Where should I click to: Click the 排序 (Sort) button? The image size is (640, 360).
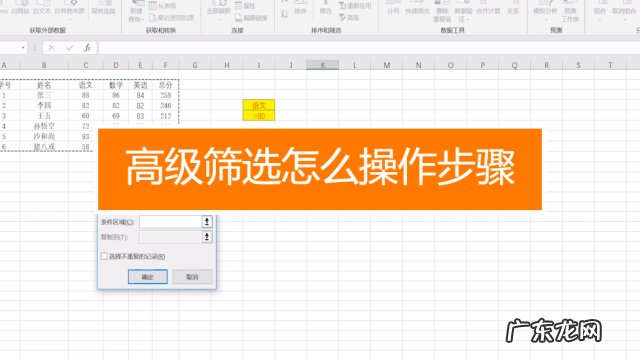click(x=300, y=7)
